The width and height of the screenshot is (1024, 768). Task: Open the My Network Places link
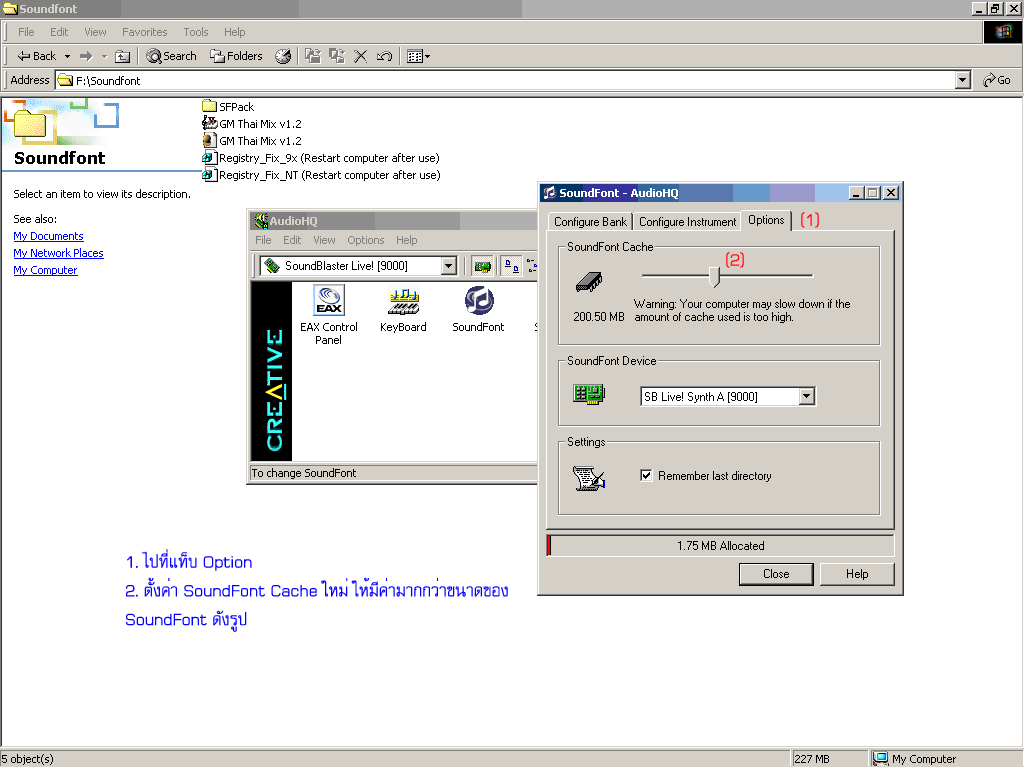pos(58,253)
